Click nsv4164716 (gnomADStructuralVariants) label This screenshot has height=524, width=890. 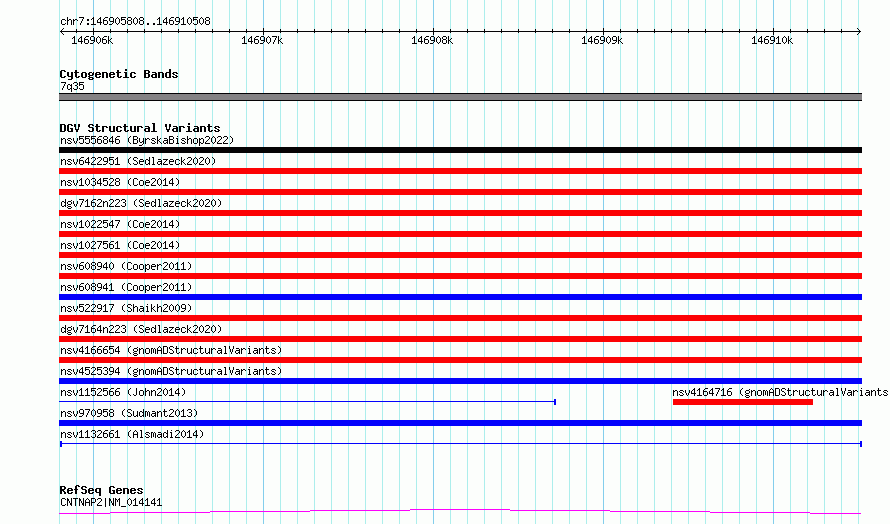[780, 392]
